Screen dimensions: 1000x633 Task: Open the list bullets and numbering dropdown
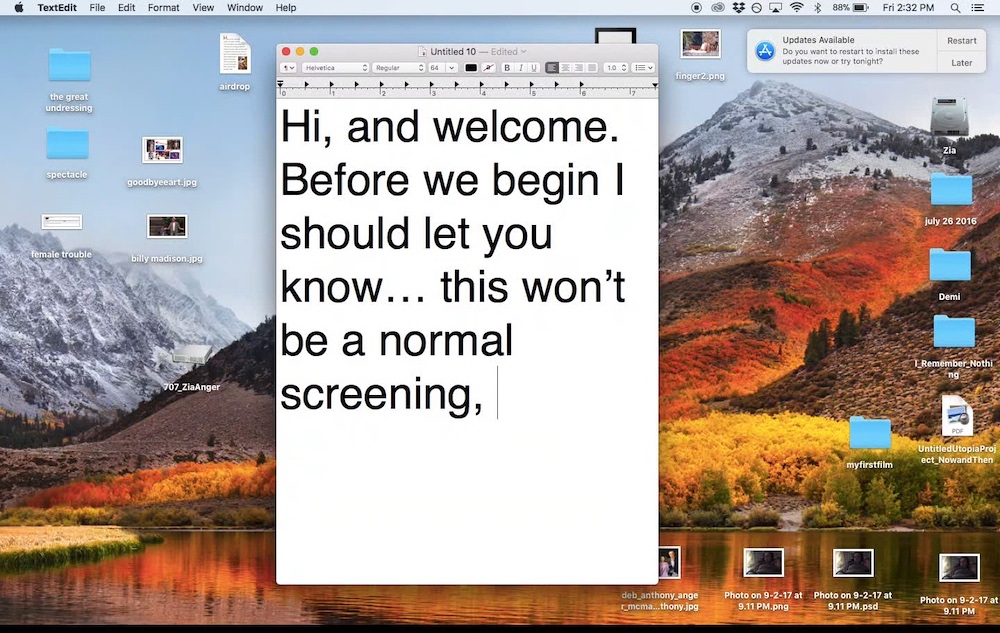pos(643,68)
